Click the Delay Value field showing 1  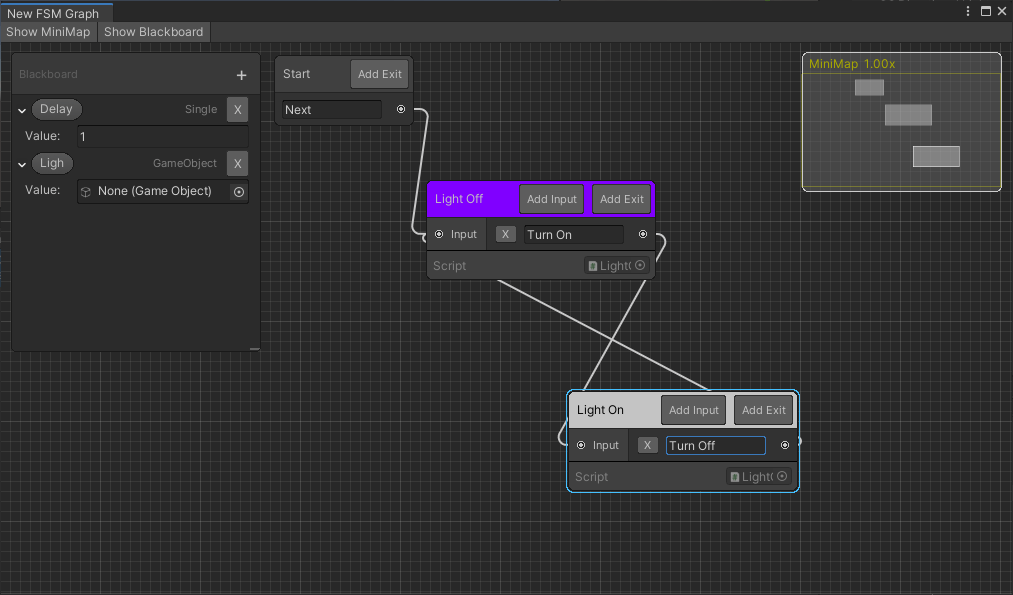(163, 136)
